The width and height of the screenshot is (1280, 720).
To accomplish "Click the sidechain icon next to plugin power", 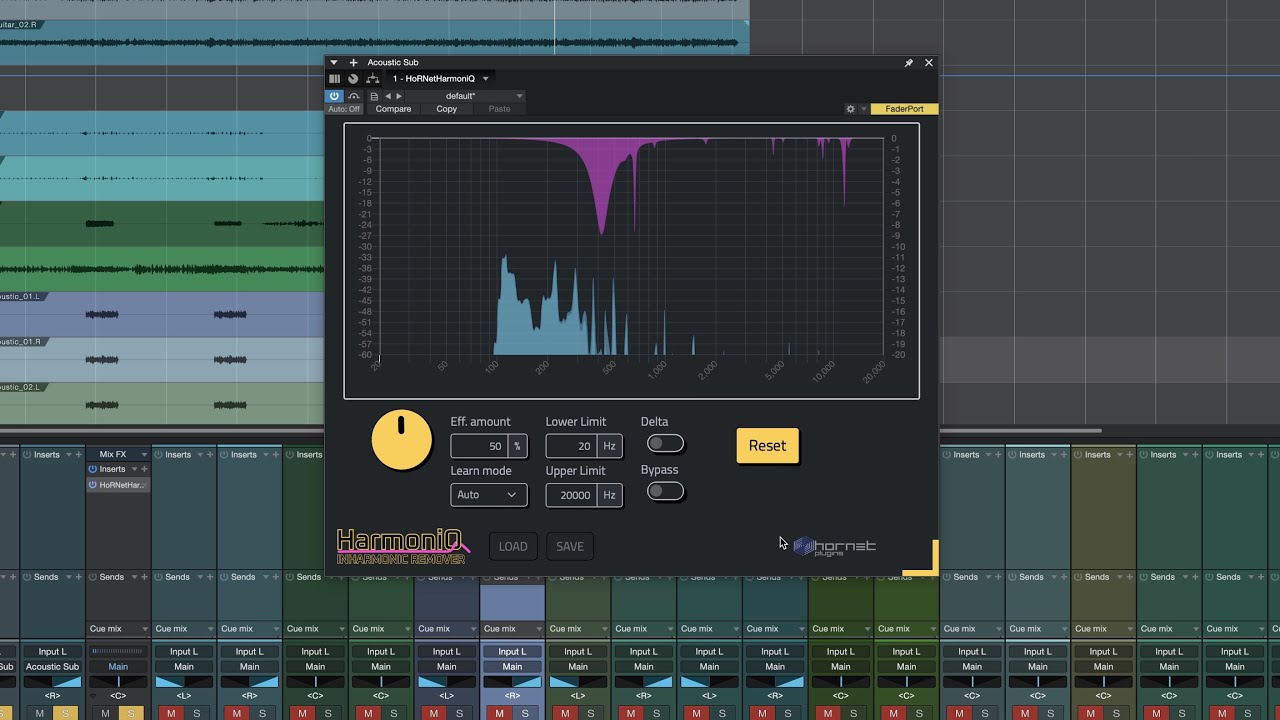I will coord(353,96).
